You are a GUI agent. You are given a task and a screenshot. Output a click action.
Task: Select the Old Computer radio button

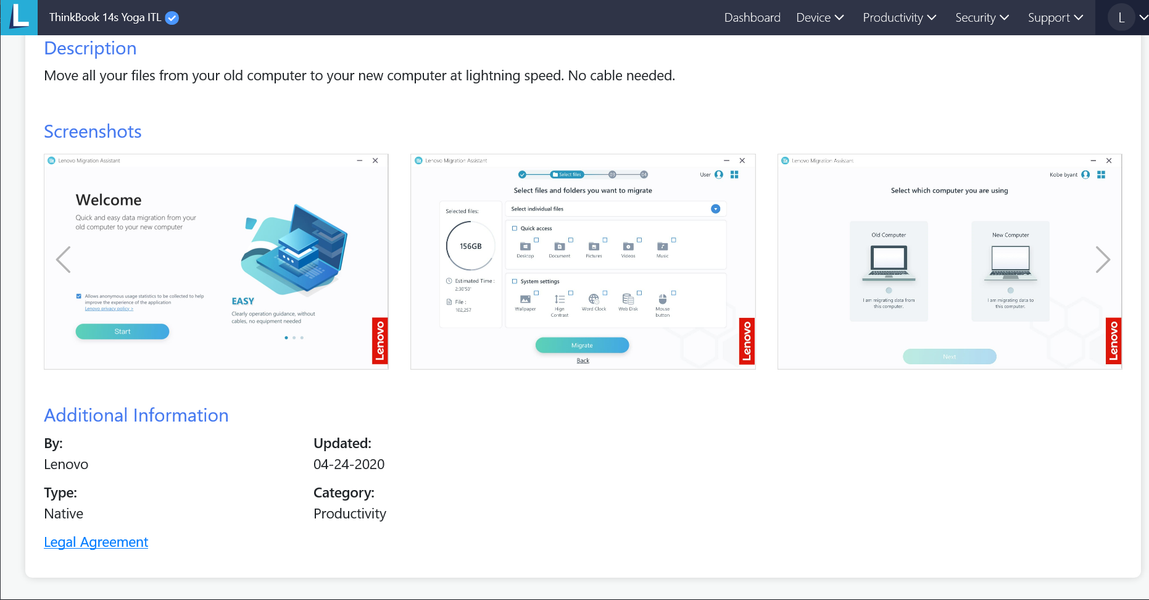(889, 290)
